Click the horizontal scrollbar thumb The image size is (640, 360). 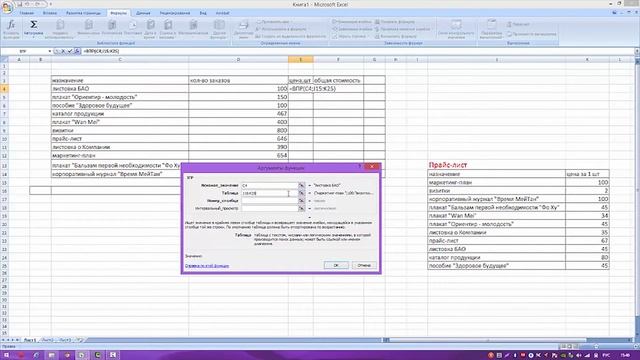click(x=488, y=340)
